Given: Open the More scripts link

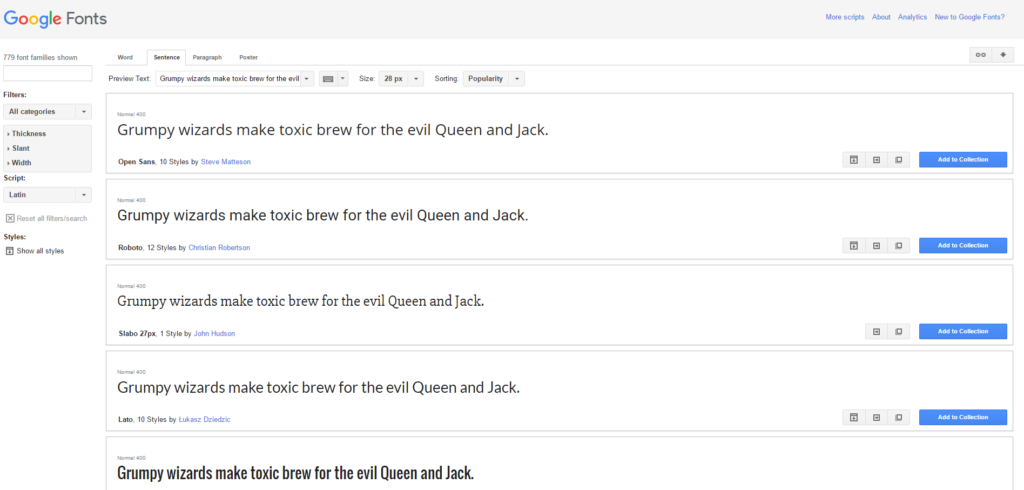Looking at the screenshot, I should click(844, 17).
